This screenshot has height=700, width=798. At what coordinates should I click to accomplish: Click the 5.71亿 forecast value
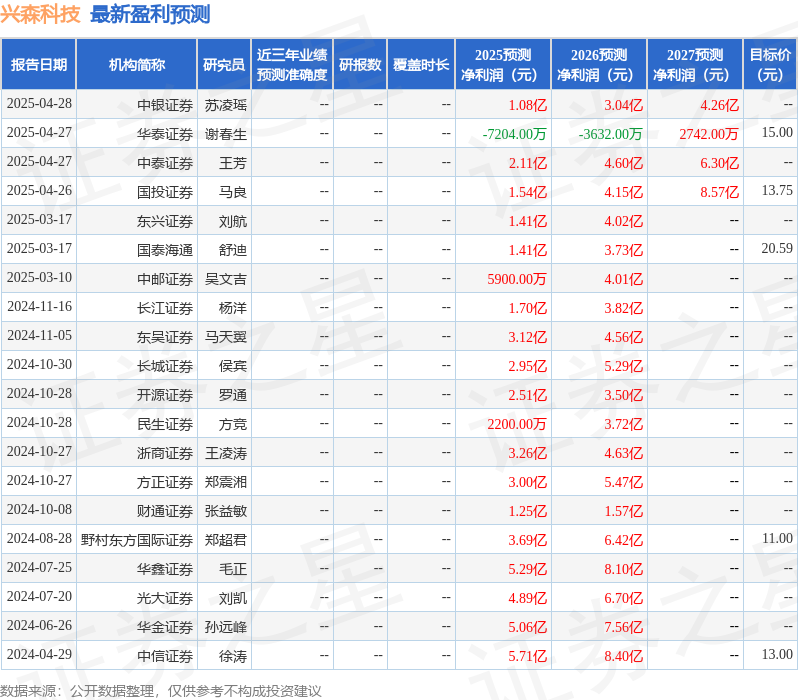tap(528, 657)
